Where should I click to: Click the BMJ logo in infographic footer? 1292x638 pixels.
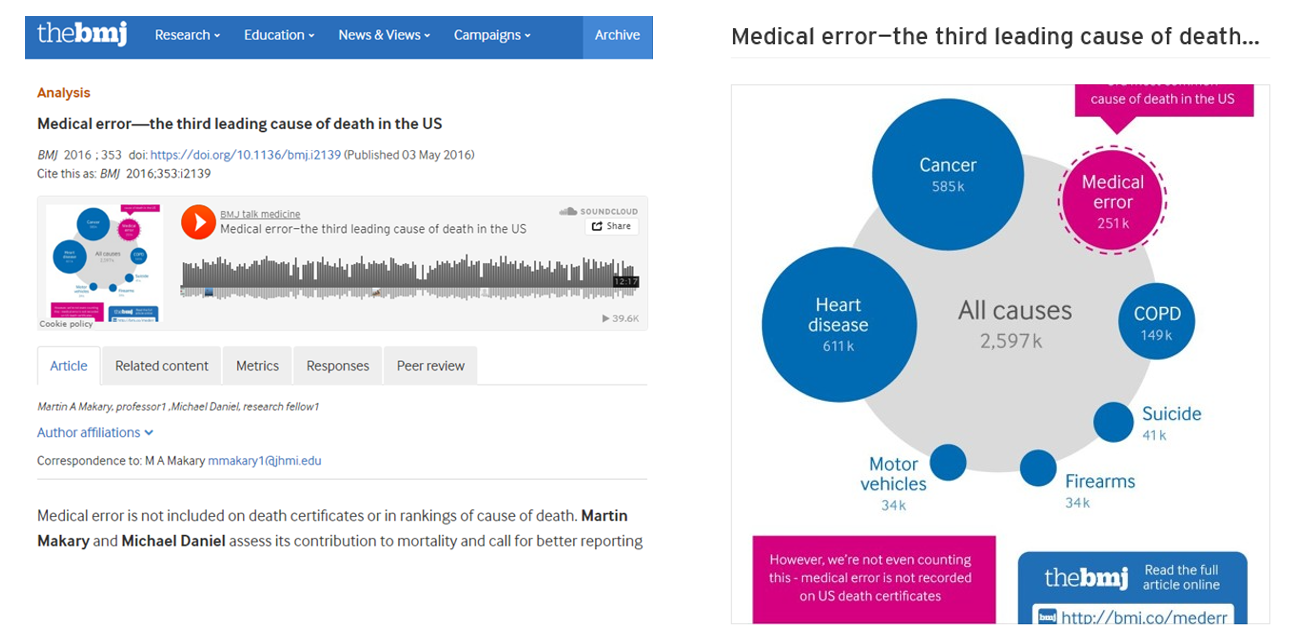pyautogui.click(x=1086, y=577)
